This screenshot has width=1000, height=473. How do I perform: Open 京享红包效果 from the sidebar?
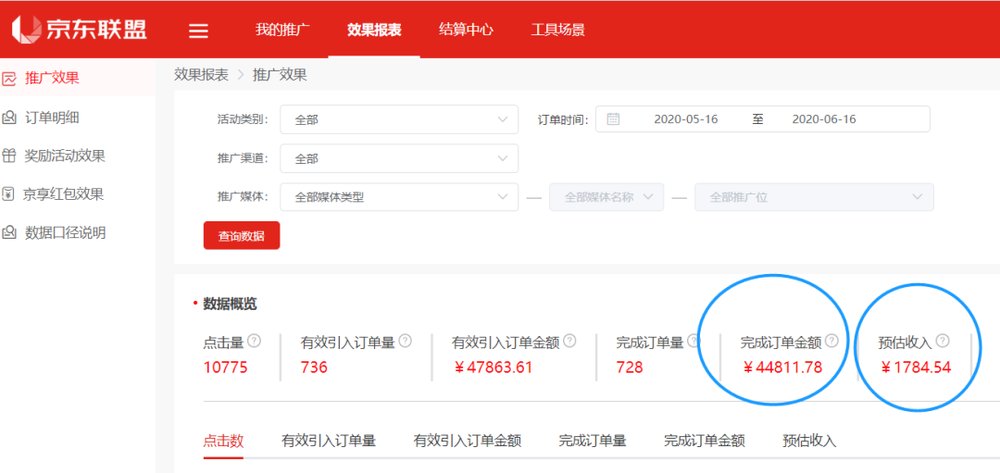pos(64,194)
